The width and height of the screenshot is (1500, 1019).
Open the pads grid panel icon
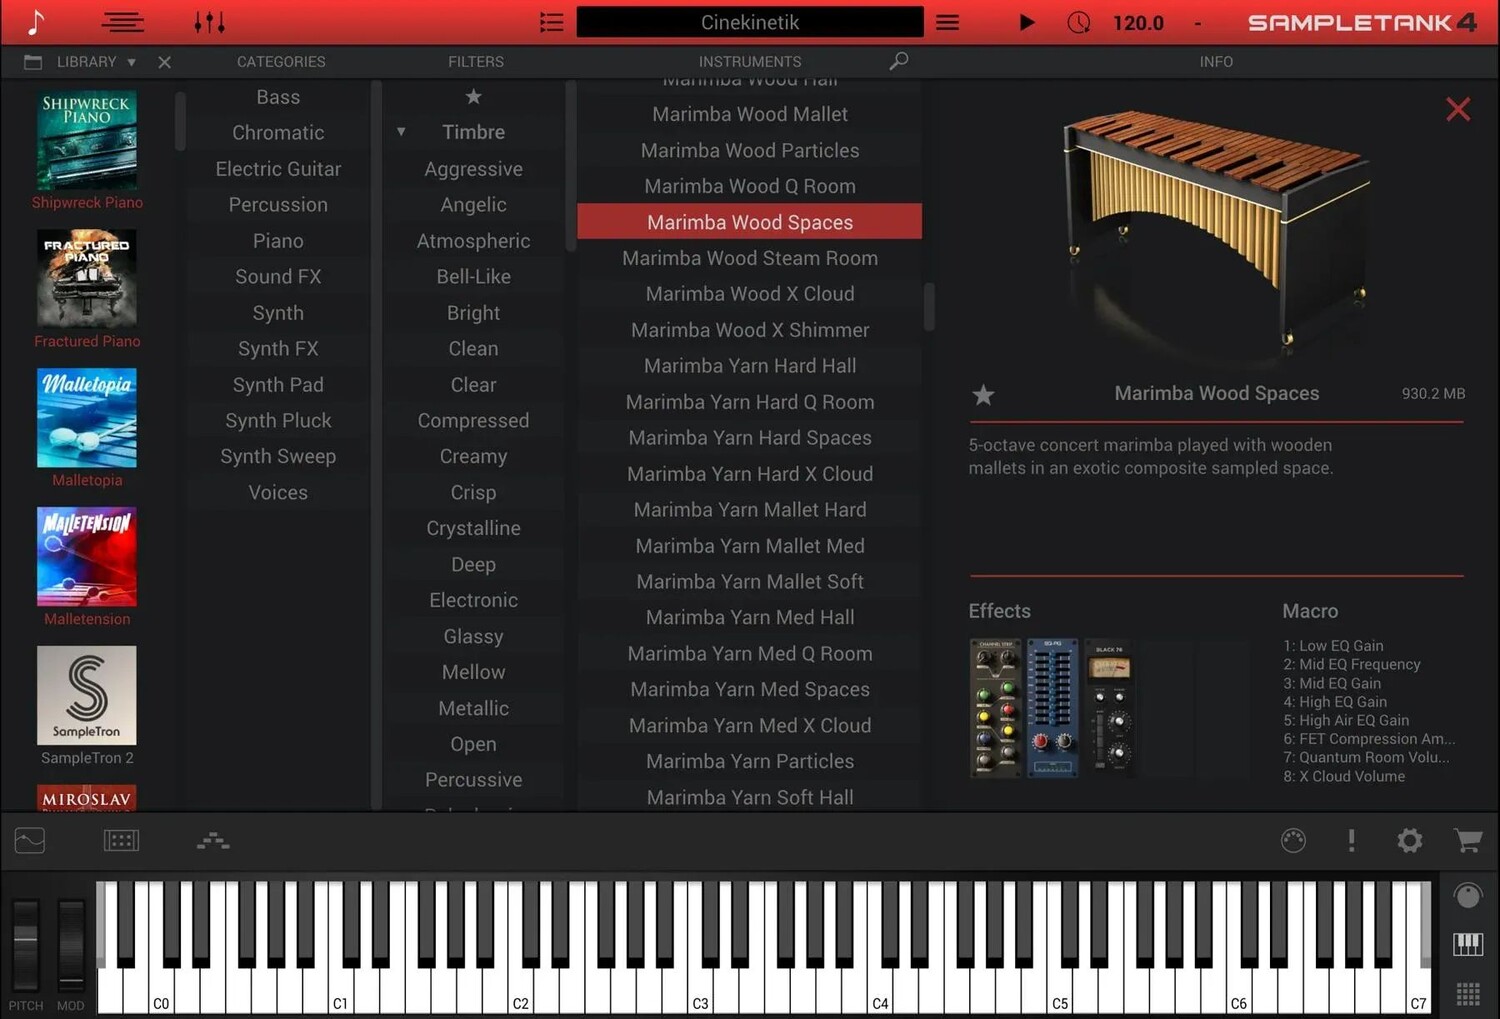click(x=121, y=841)
